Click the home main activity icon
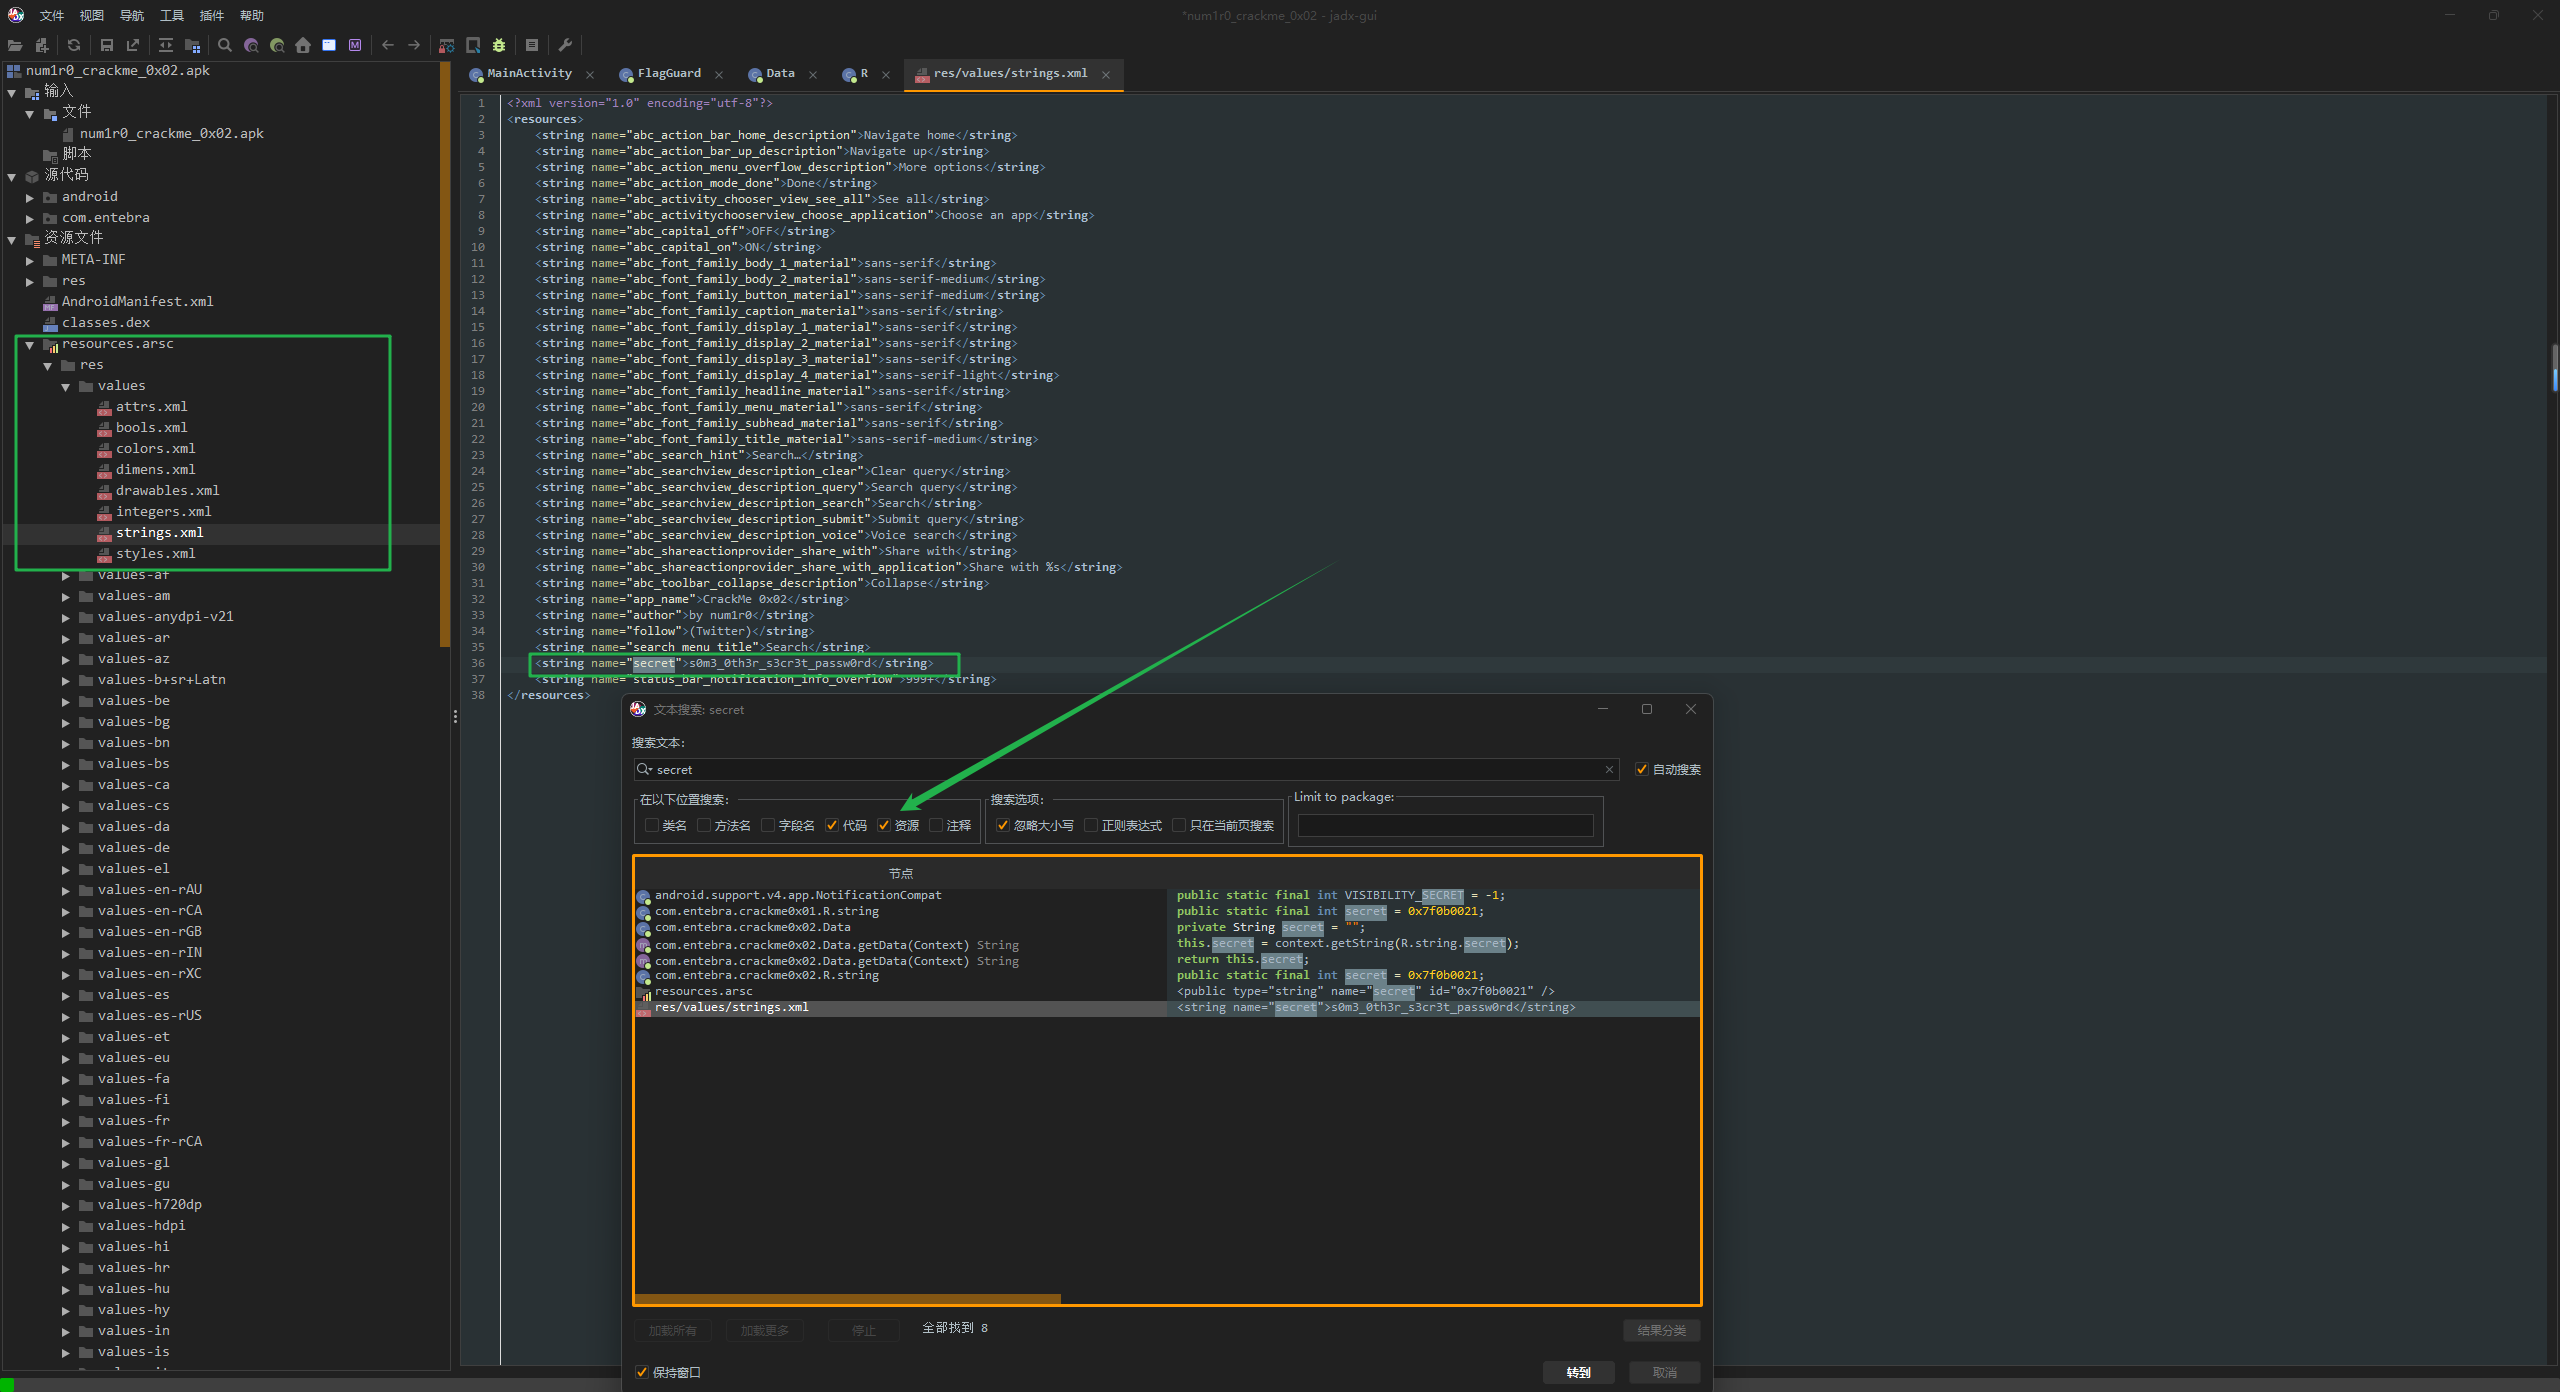2560x1392 pixels. tap(303, 45)
